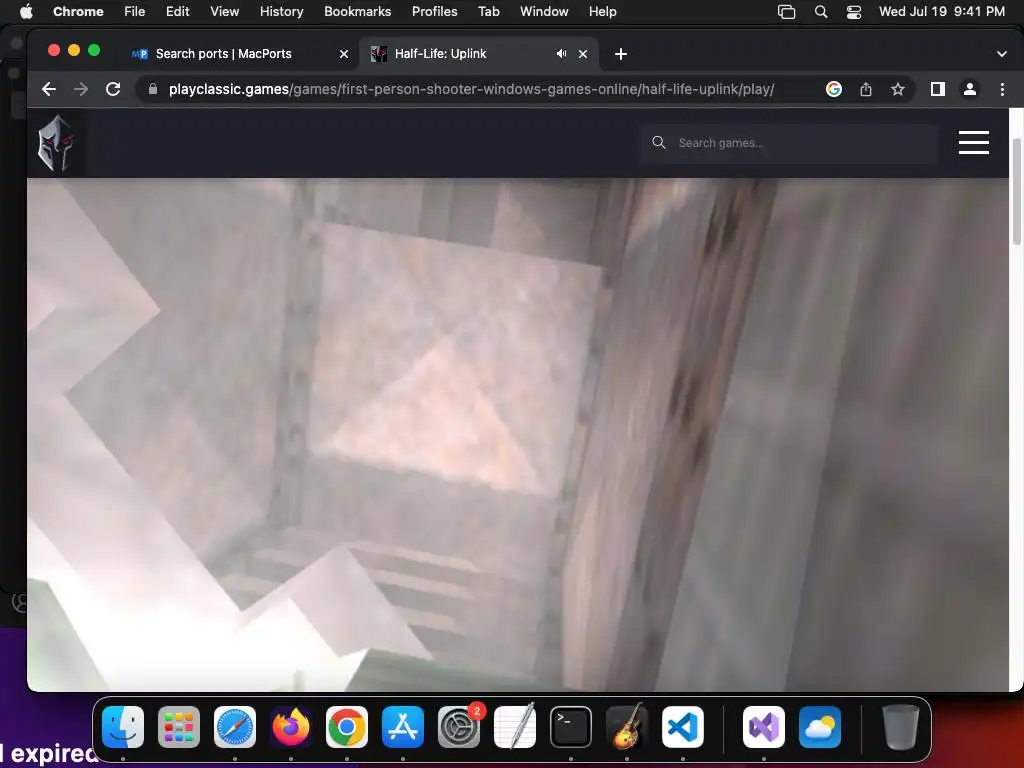
Task: Click the Stage Manager windows icon in menu bar
Action: (786, 12)
